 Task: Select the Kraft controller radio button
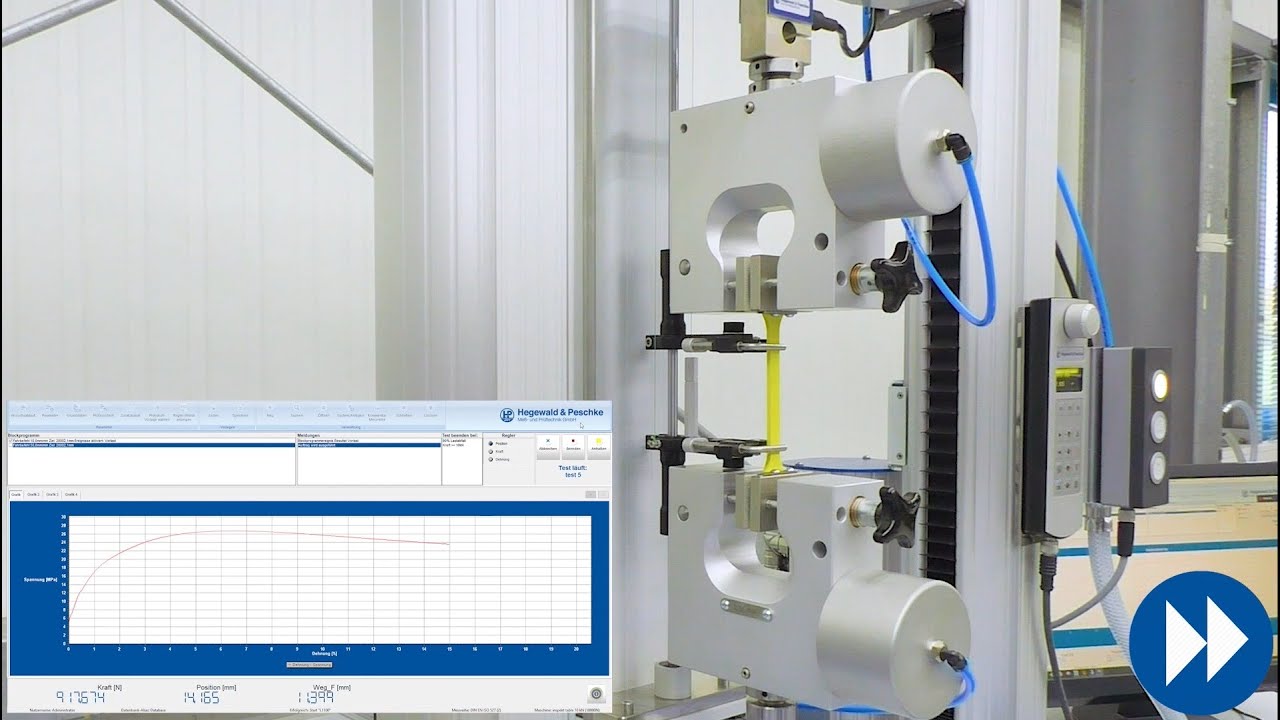pos(491,452)
